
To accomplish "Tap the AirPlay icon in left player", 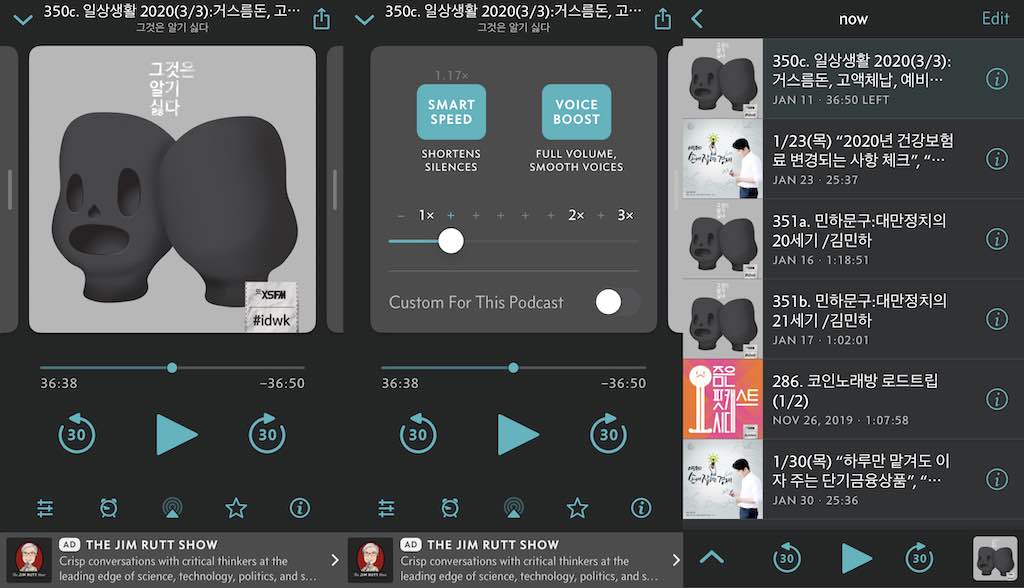I will [172, 508].
